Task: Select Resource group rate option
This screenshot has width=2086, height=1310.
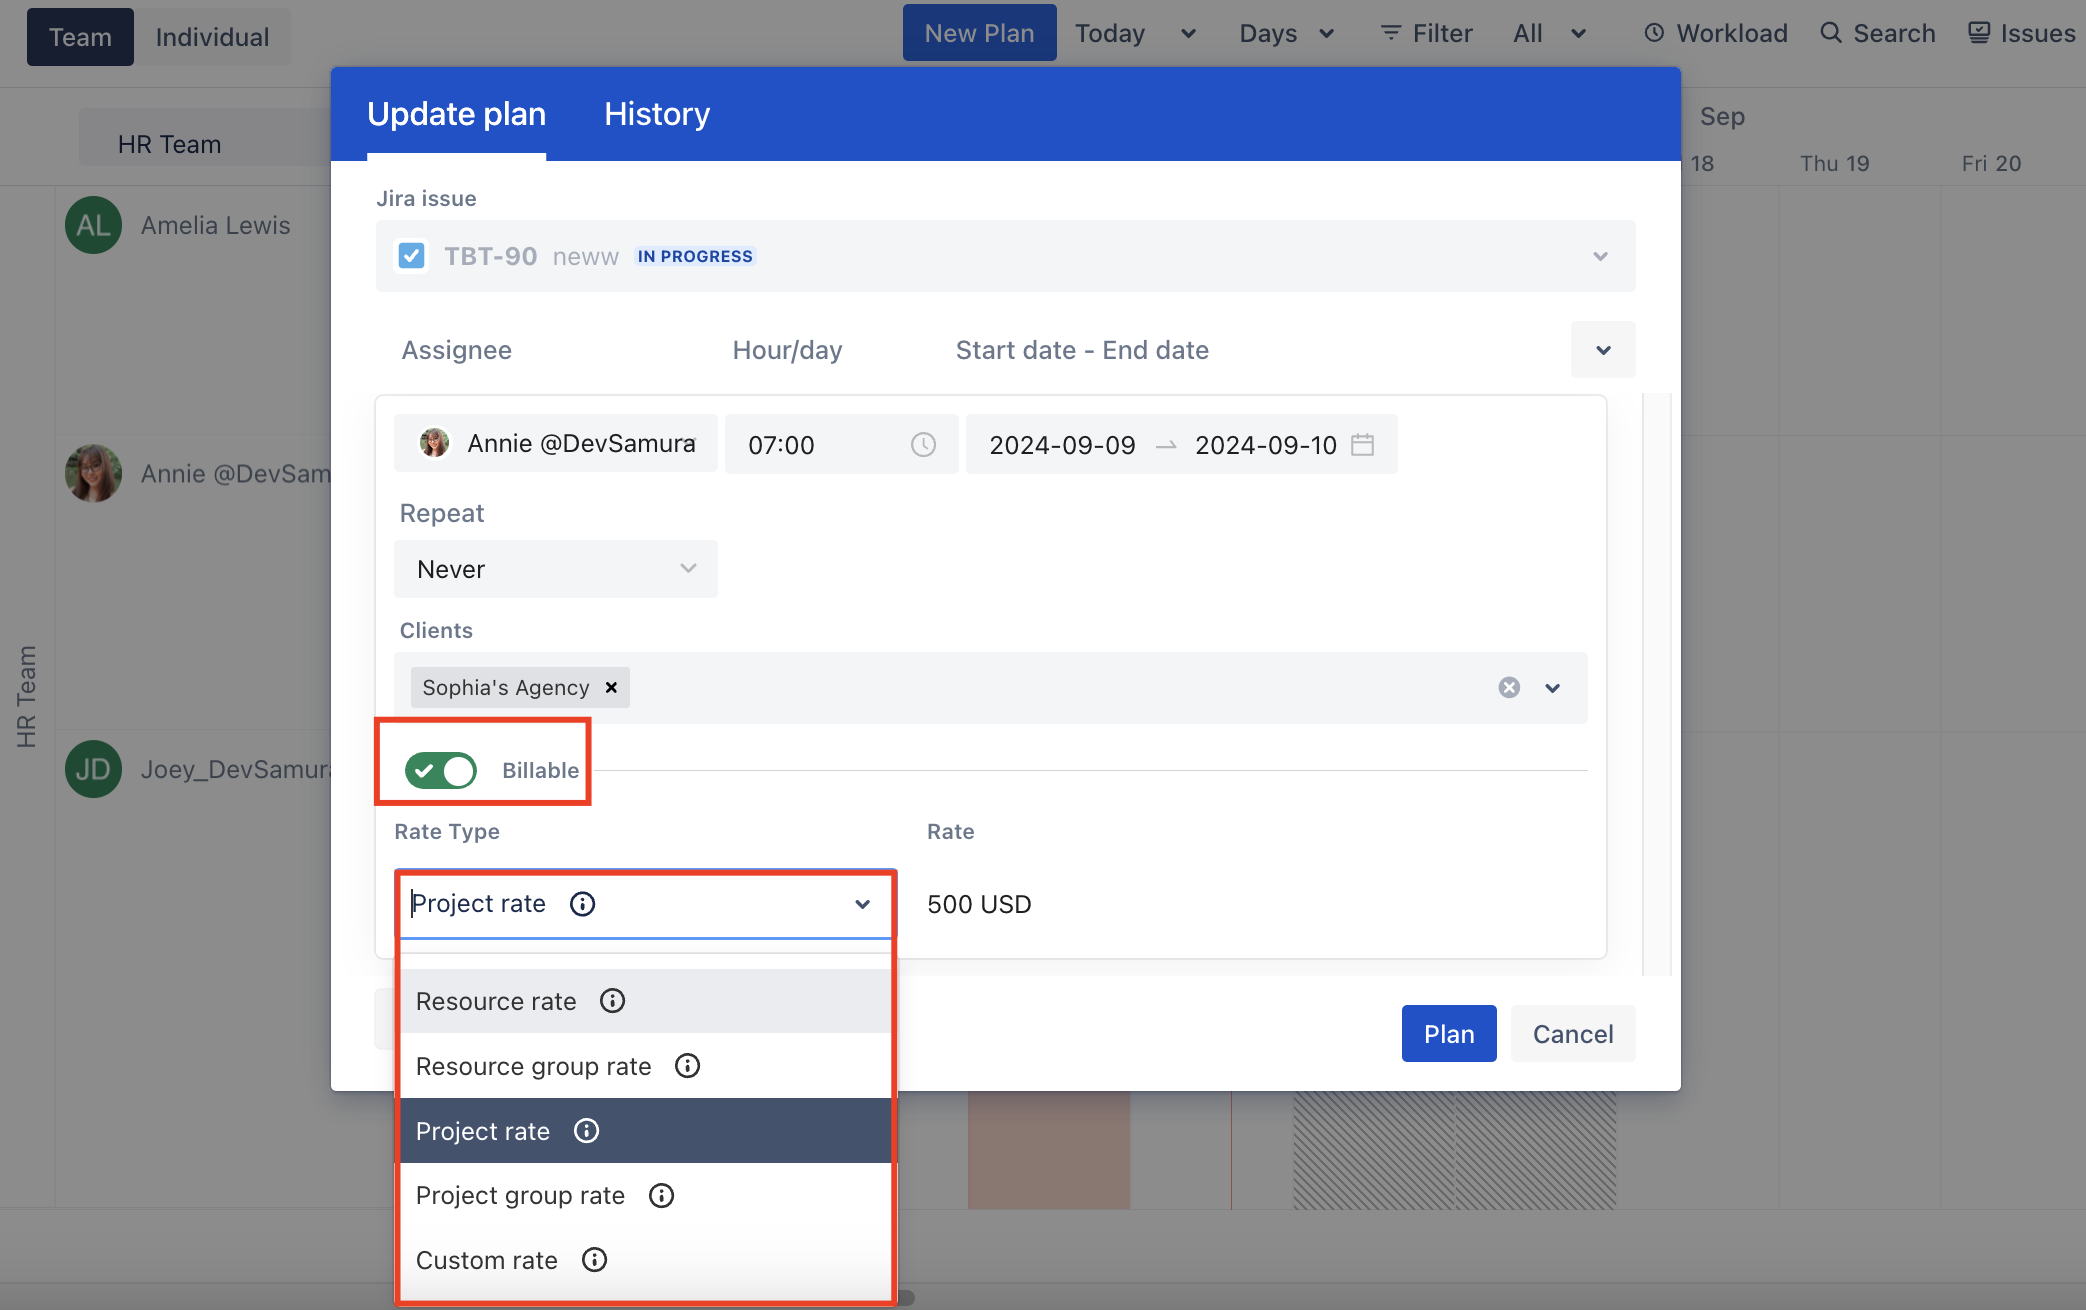Action: point(534,1066)
